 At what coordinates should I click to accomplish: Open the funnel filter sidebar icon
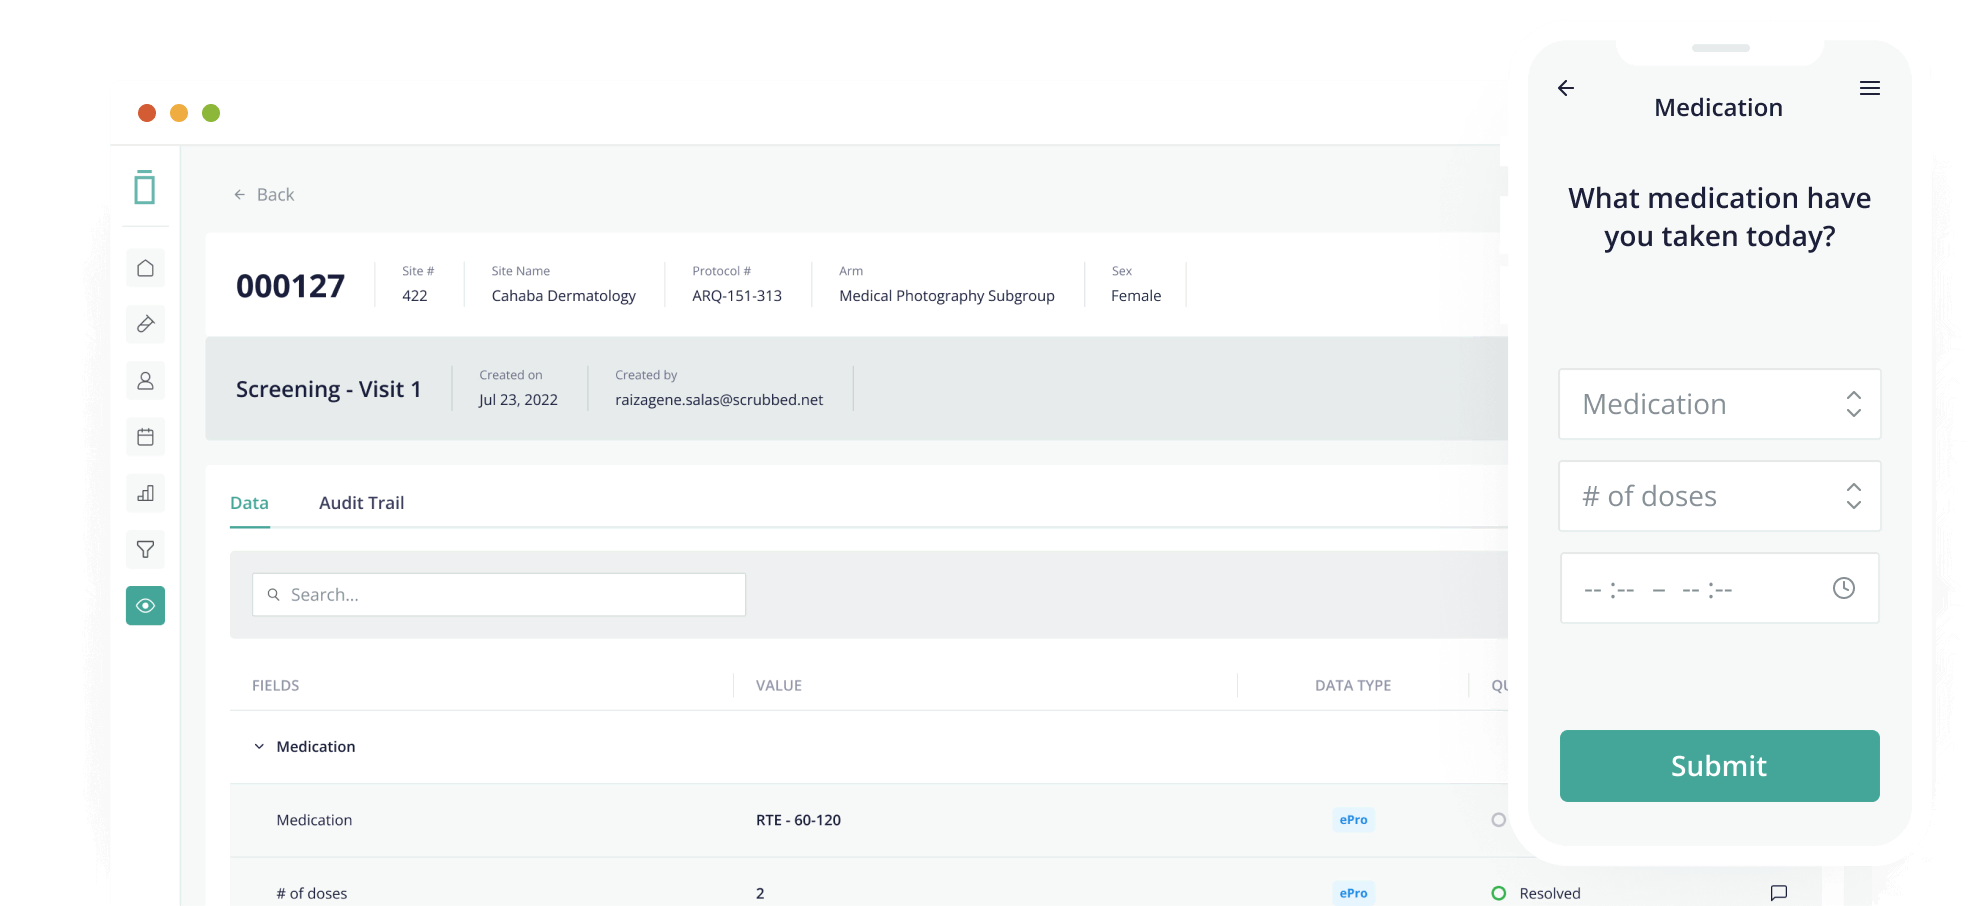(145, 549)
